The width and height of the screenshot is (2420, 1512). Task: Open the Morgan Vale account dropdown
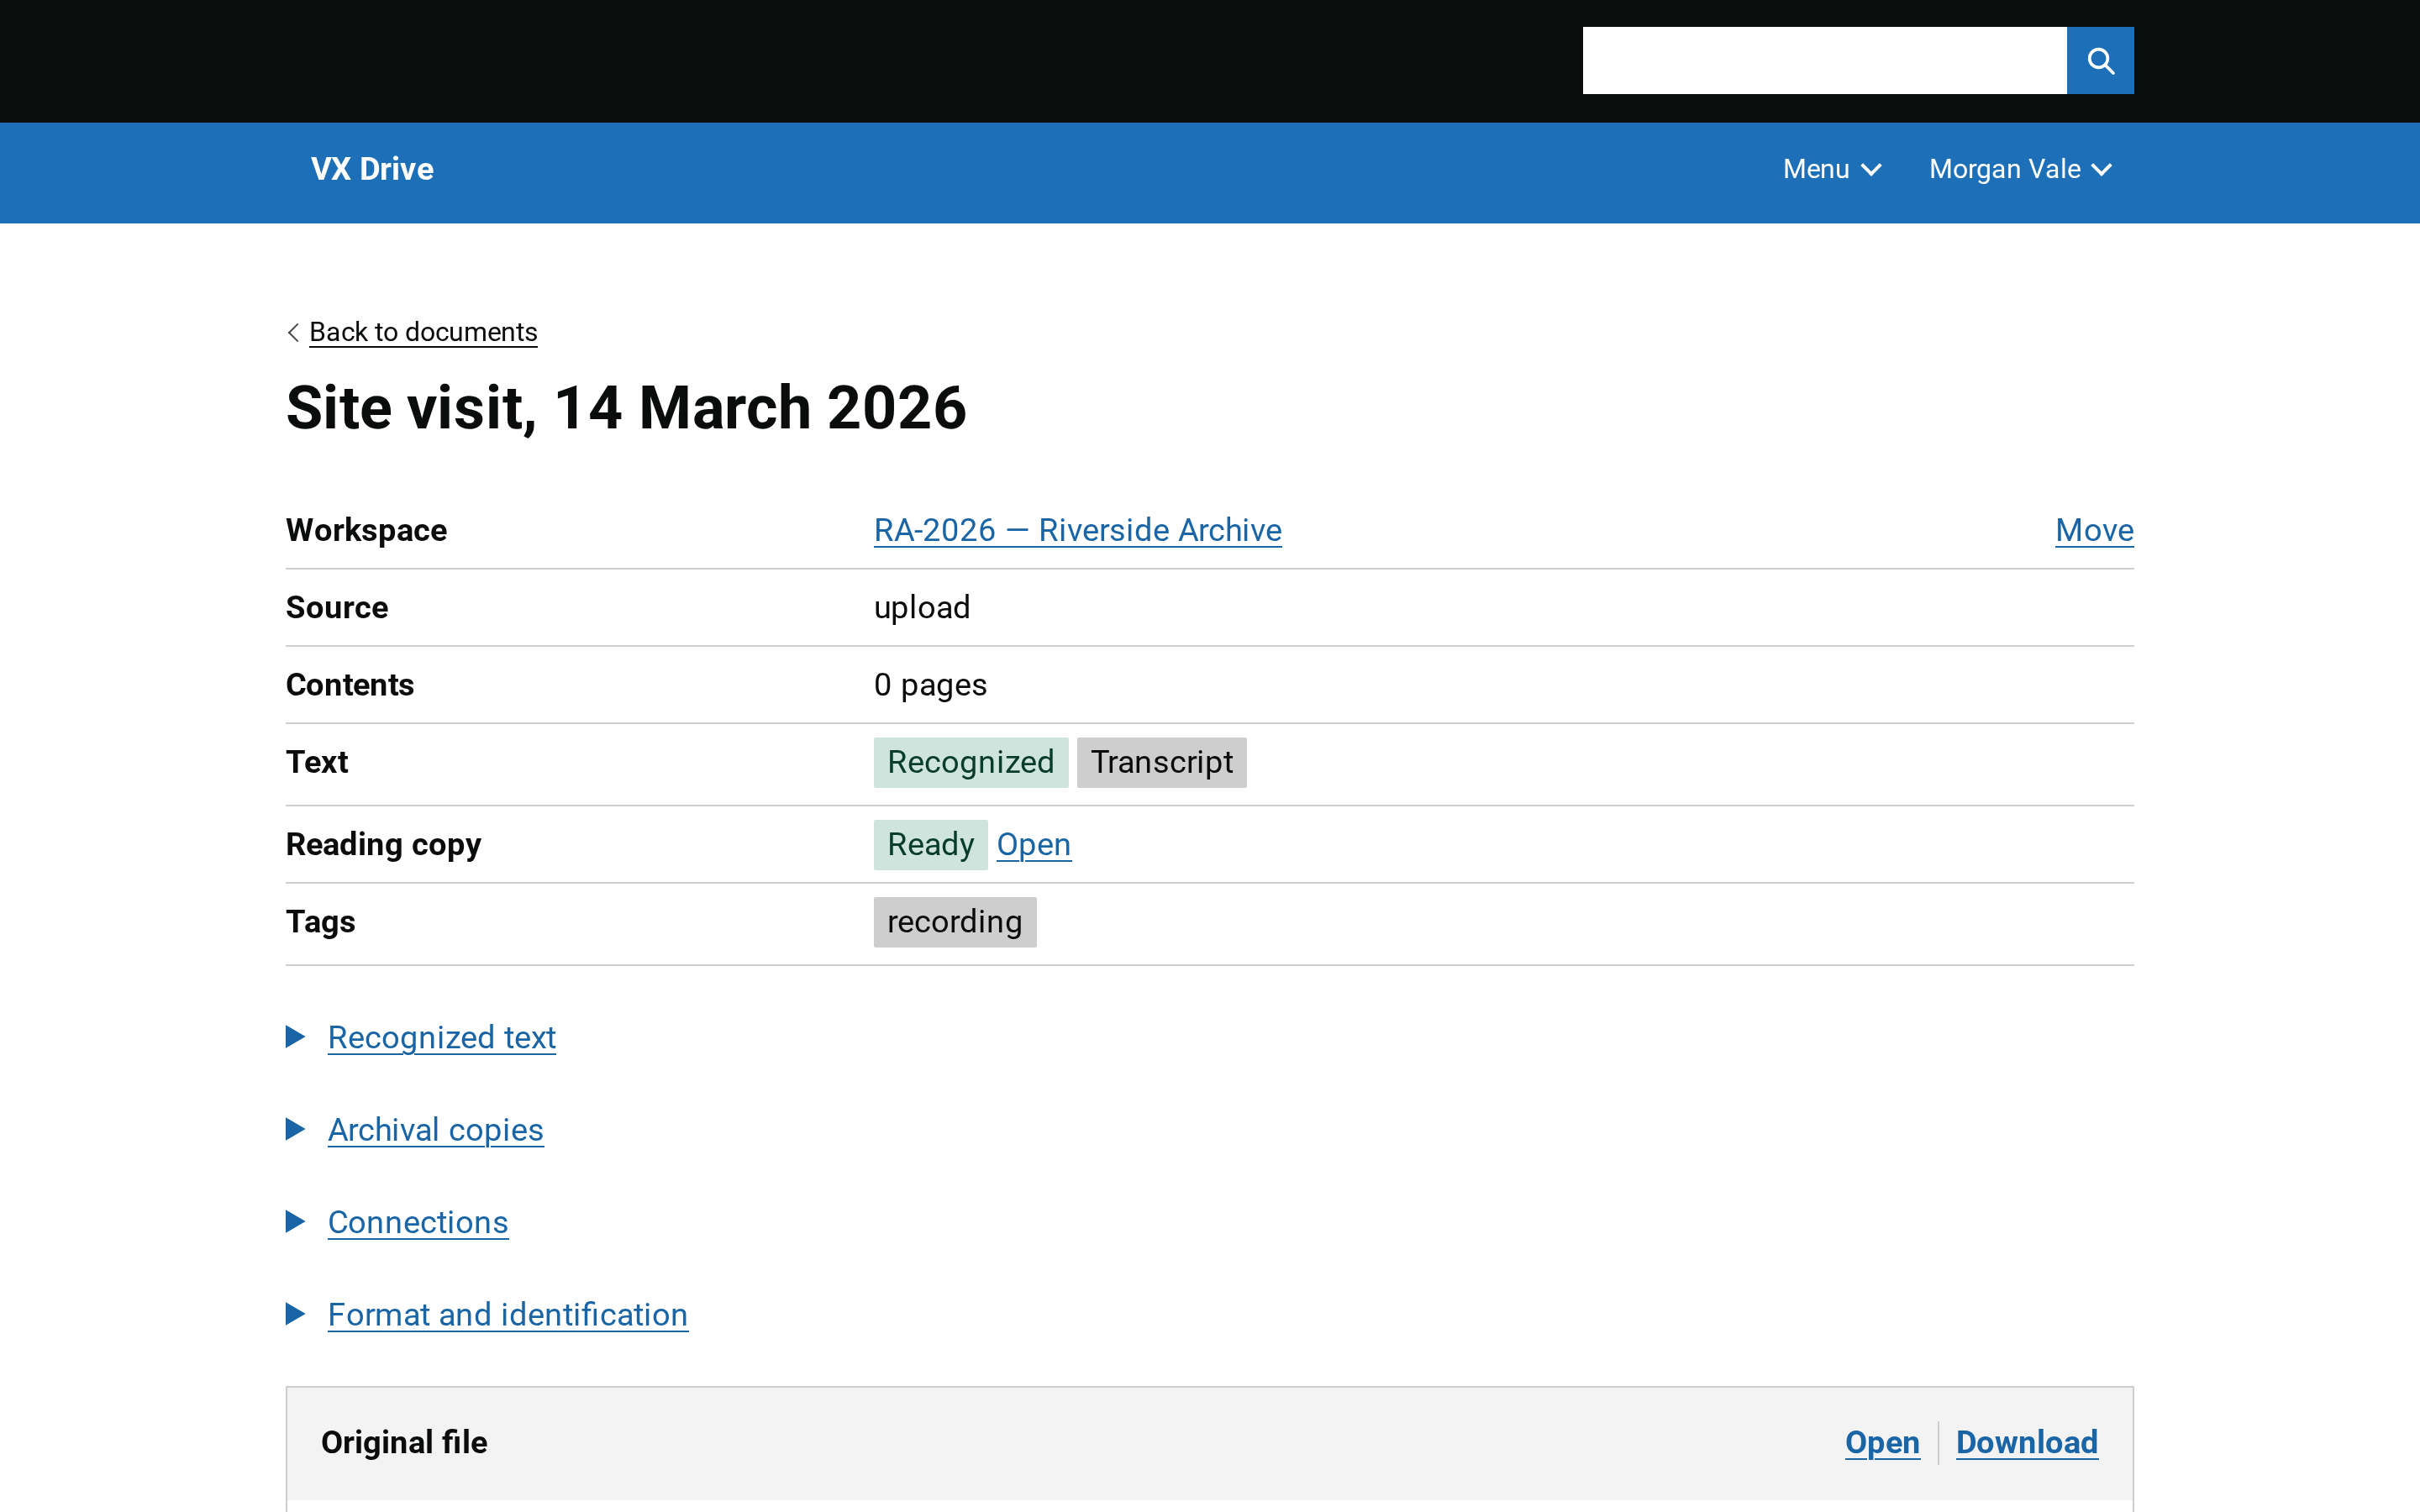[x=2020, y=169]
